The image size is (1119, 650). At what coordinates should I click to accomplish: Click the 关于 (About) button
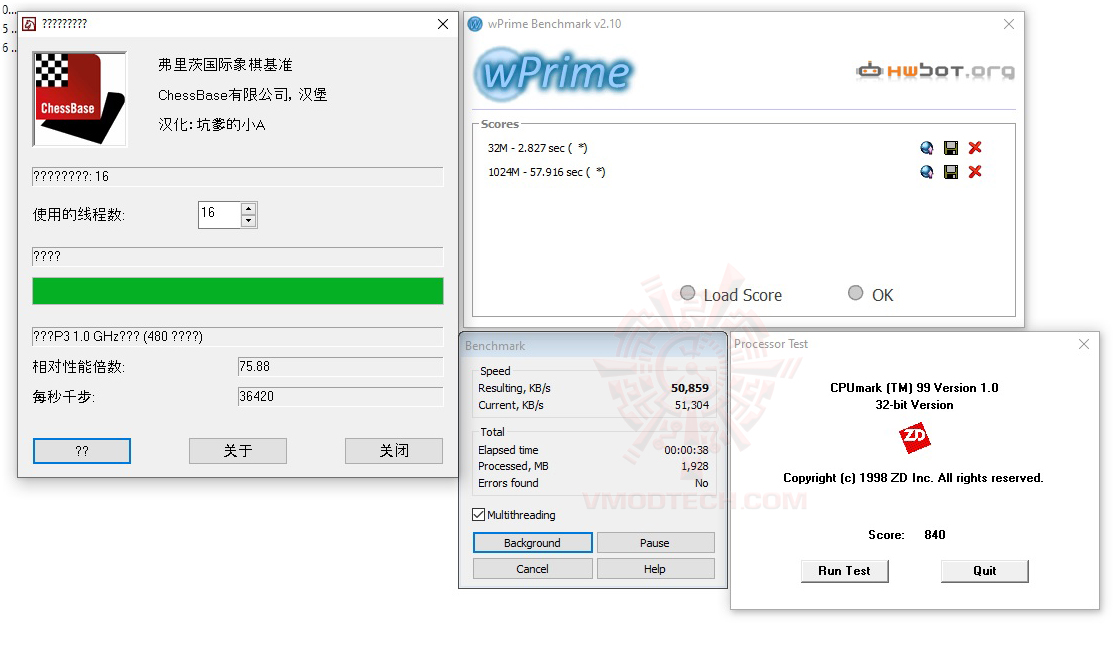(x=238, y=451)
